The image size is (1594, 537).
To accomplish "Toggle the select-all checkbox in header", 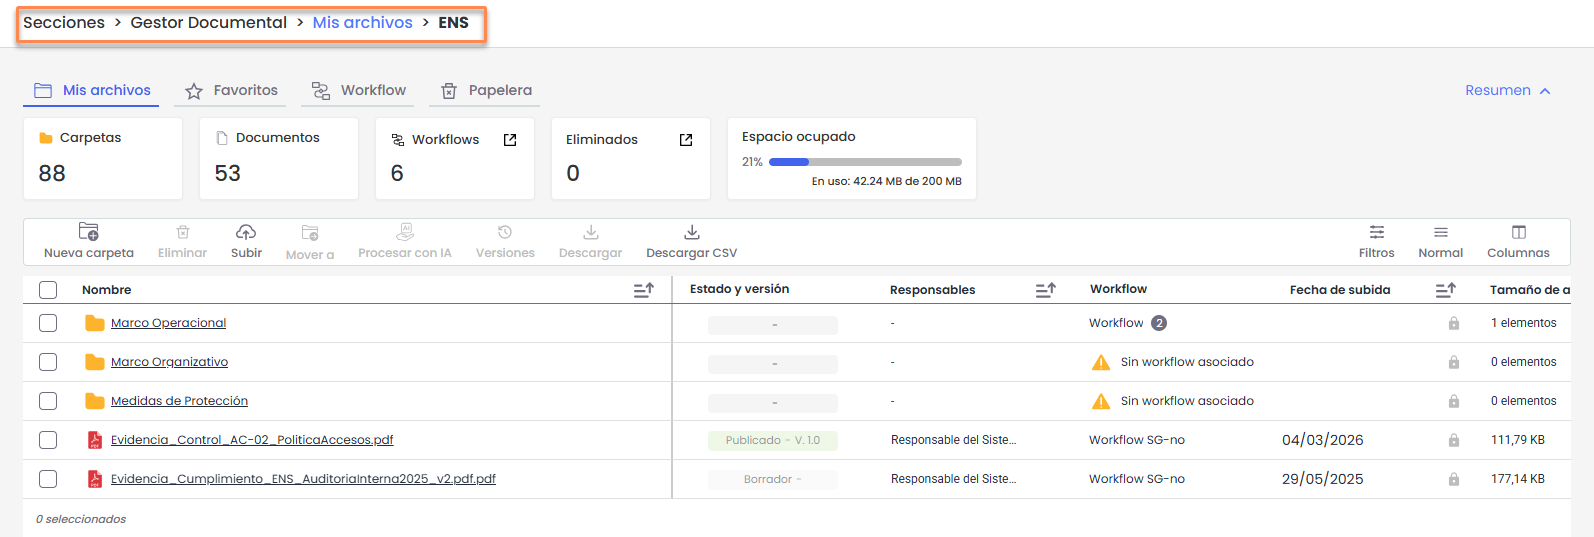I will click(x=48, y=290).
